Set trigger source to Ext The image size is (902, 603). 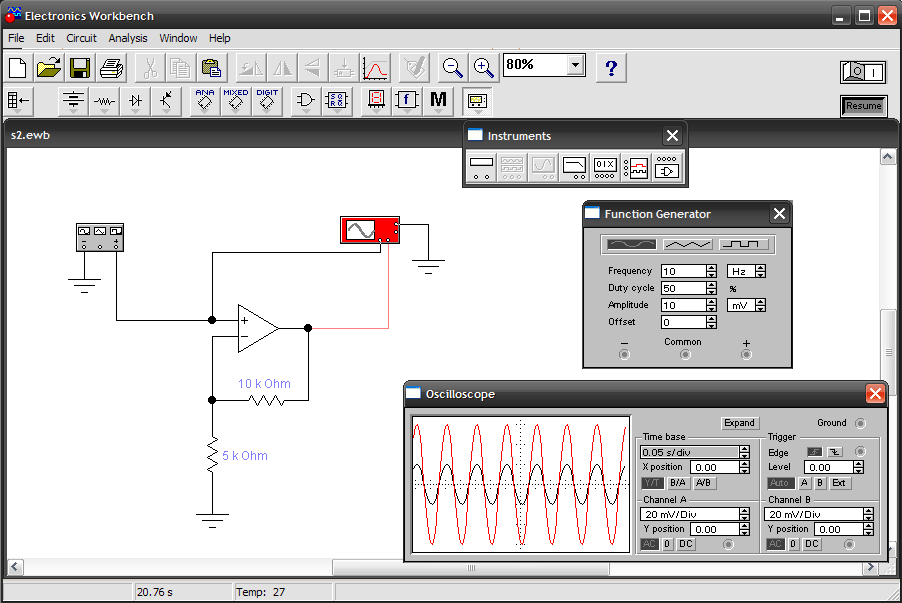click(x=839, y=483)
